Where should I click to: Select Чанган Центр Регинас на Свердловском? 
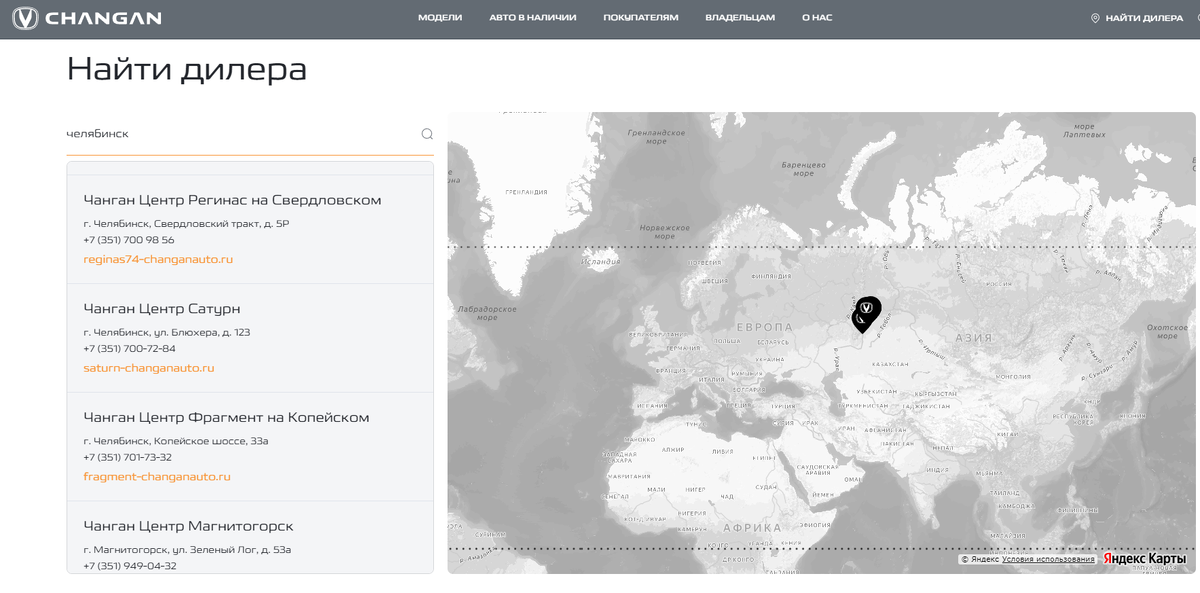point(232,200)
